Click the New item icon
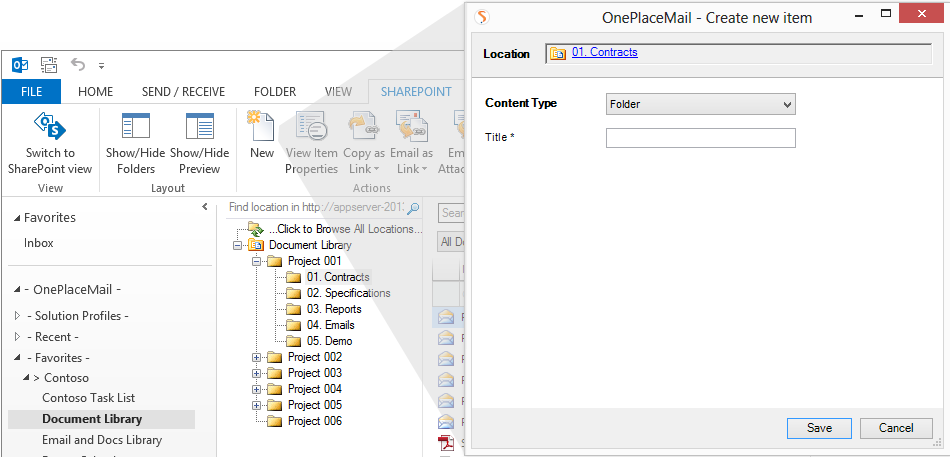 (261, 126)
